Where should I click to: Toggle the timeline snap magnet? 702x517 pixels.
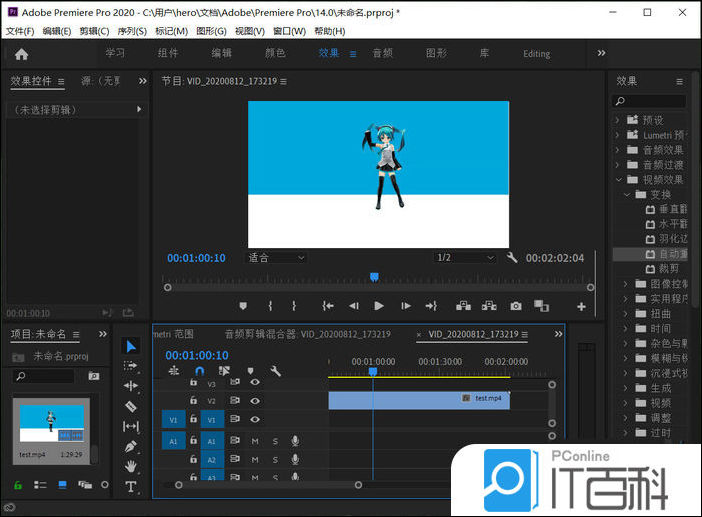199,371
